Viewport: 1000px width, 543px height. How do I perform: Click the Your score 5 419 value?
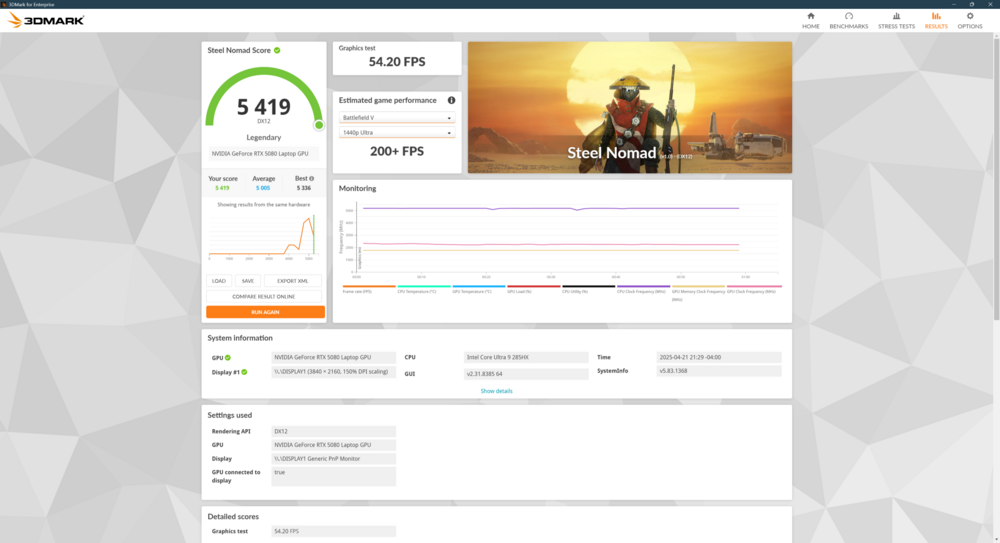click(x=222, y=188)
